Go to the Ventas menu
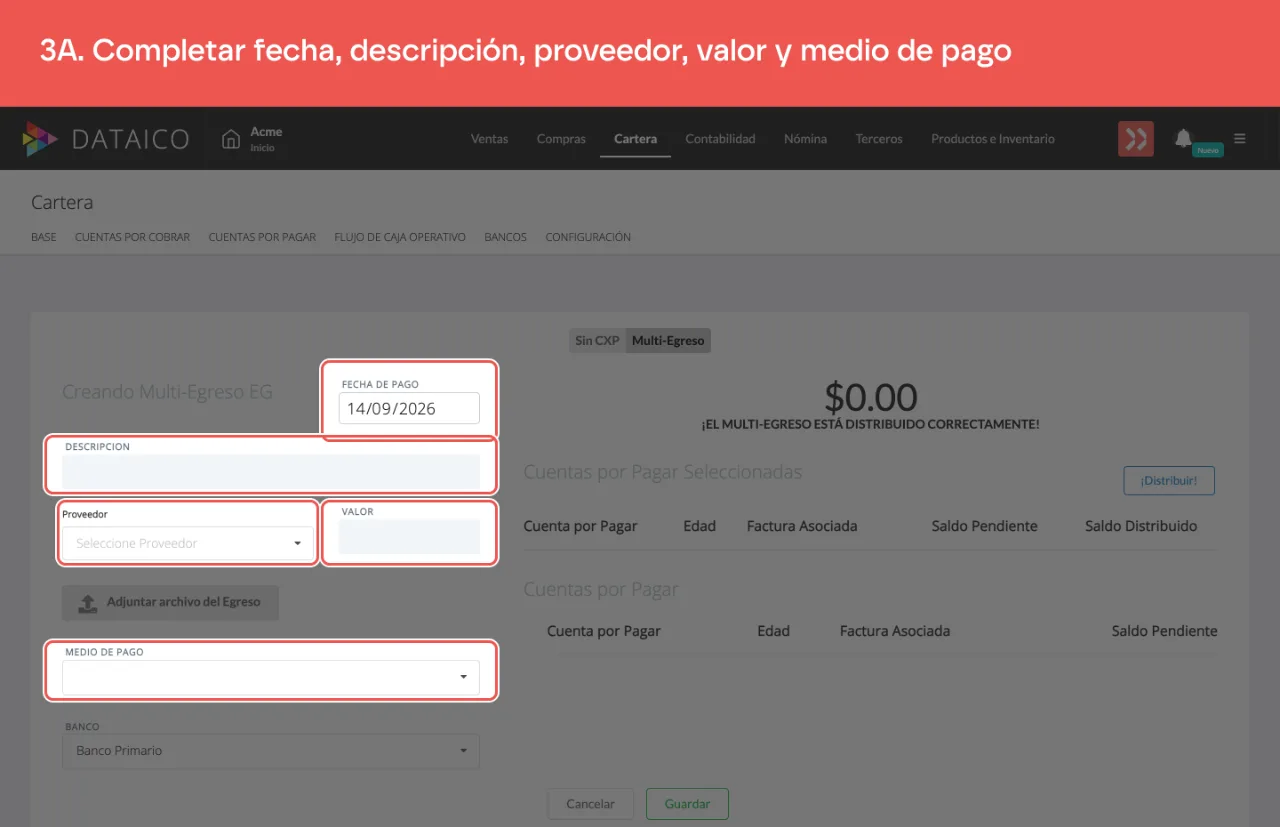The image size is (1280, 827). (490, 139)
